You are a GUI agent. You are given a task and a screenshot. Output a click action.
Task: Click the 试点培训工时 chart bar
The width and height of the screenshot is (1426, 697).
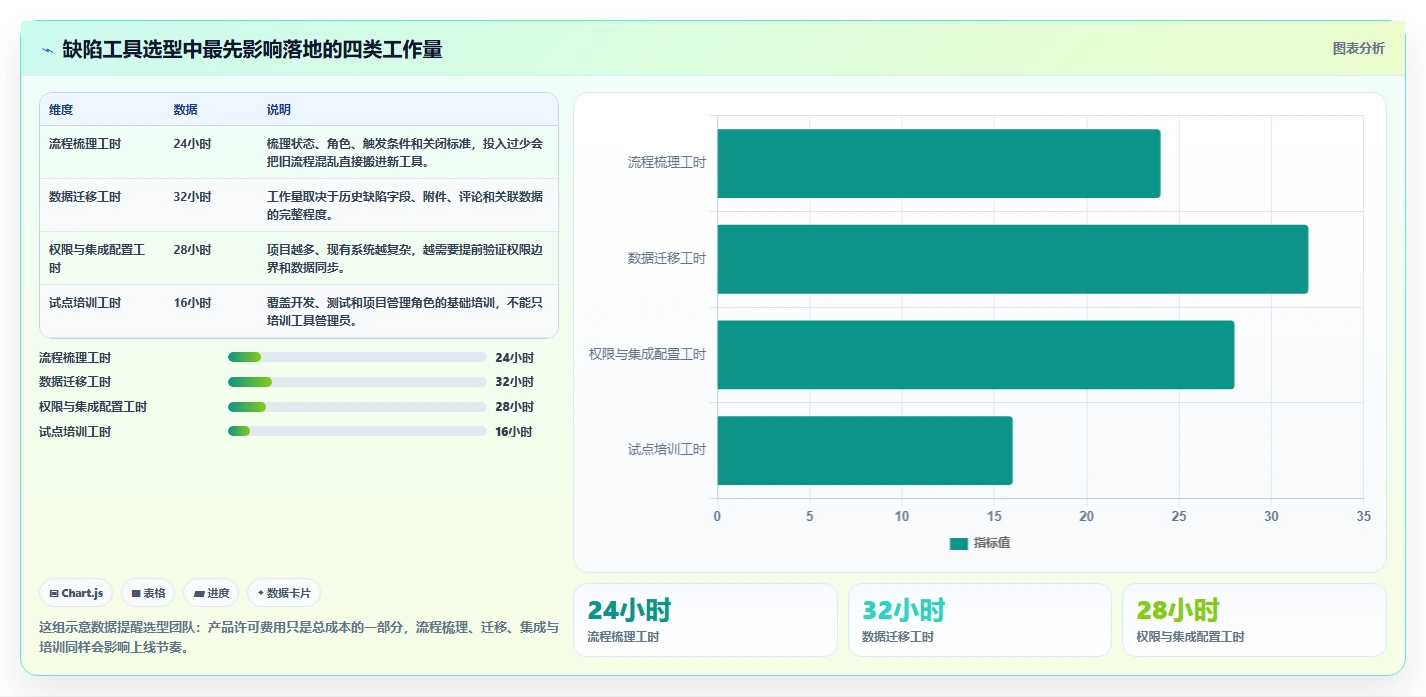click(x=865, y=451)
